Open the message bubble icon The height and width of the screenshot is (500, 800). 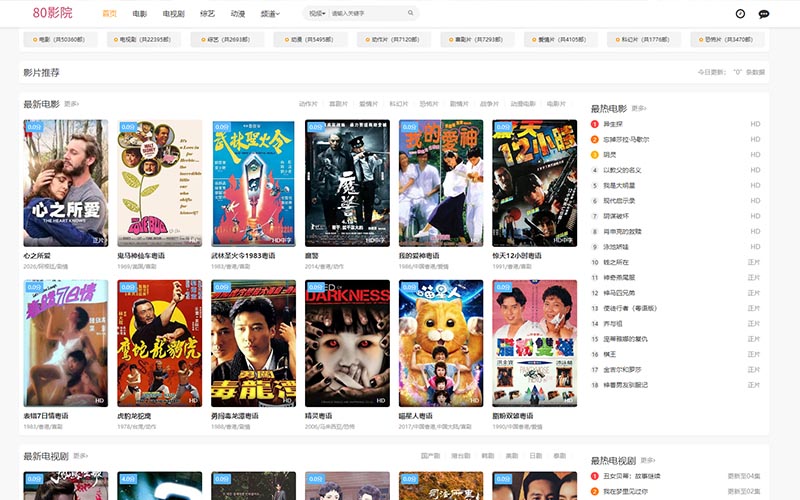[764, 14]
